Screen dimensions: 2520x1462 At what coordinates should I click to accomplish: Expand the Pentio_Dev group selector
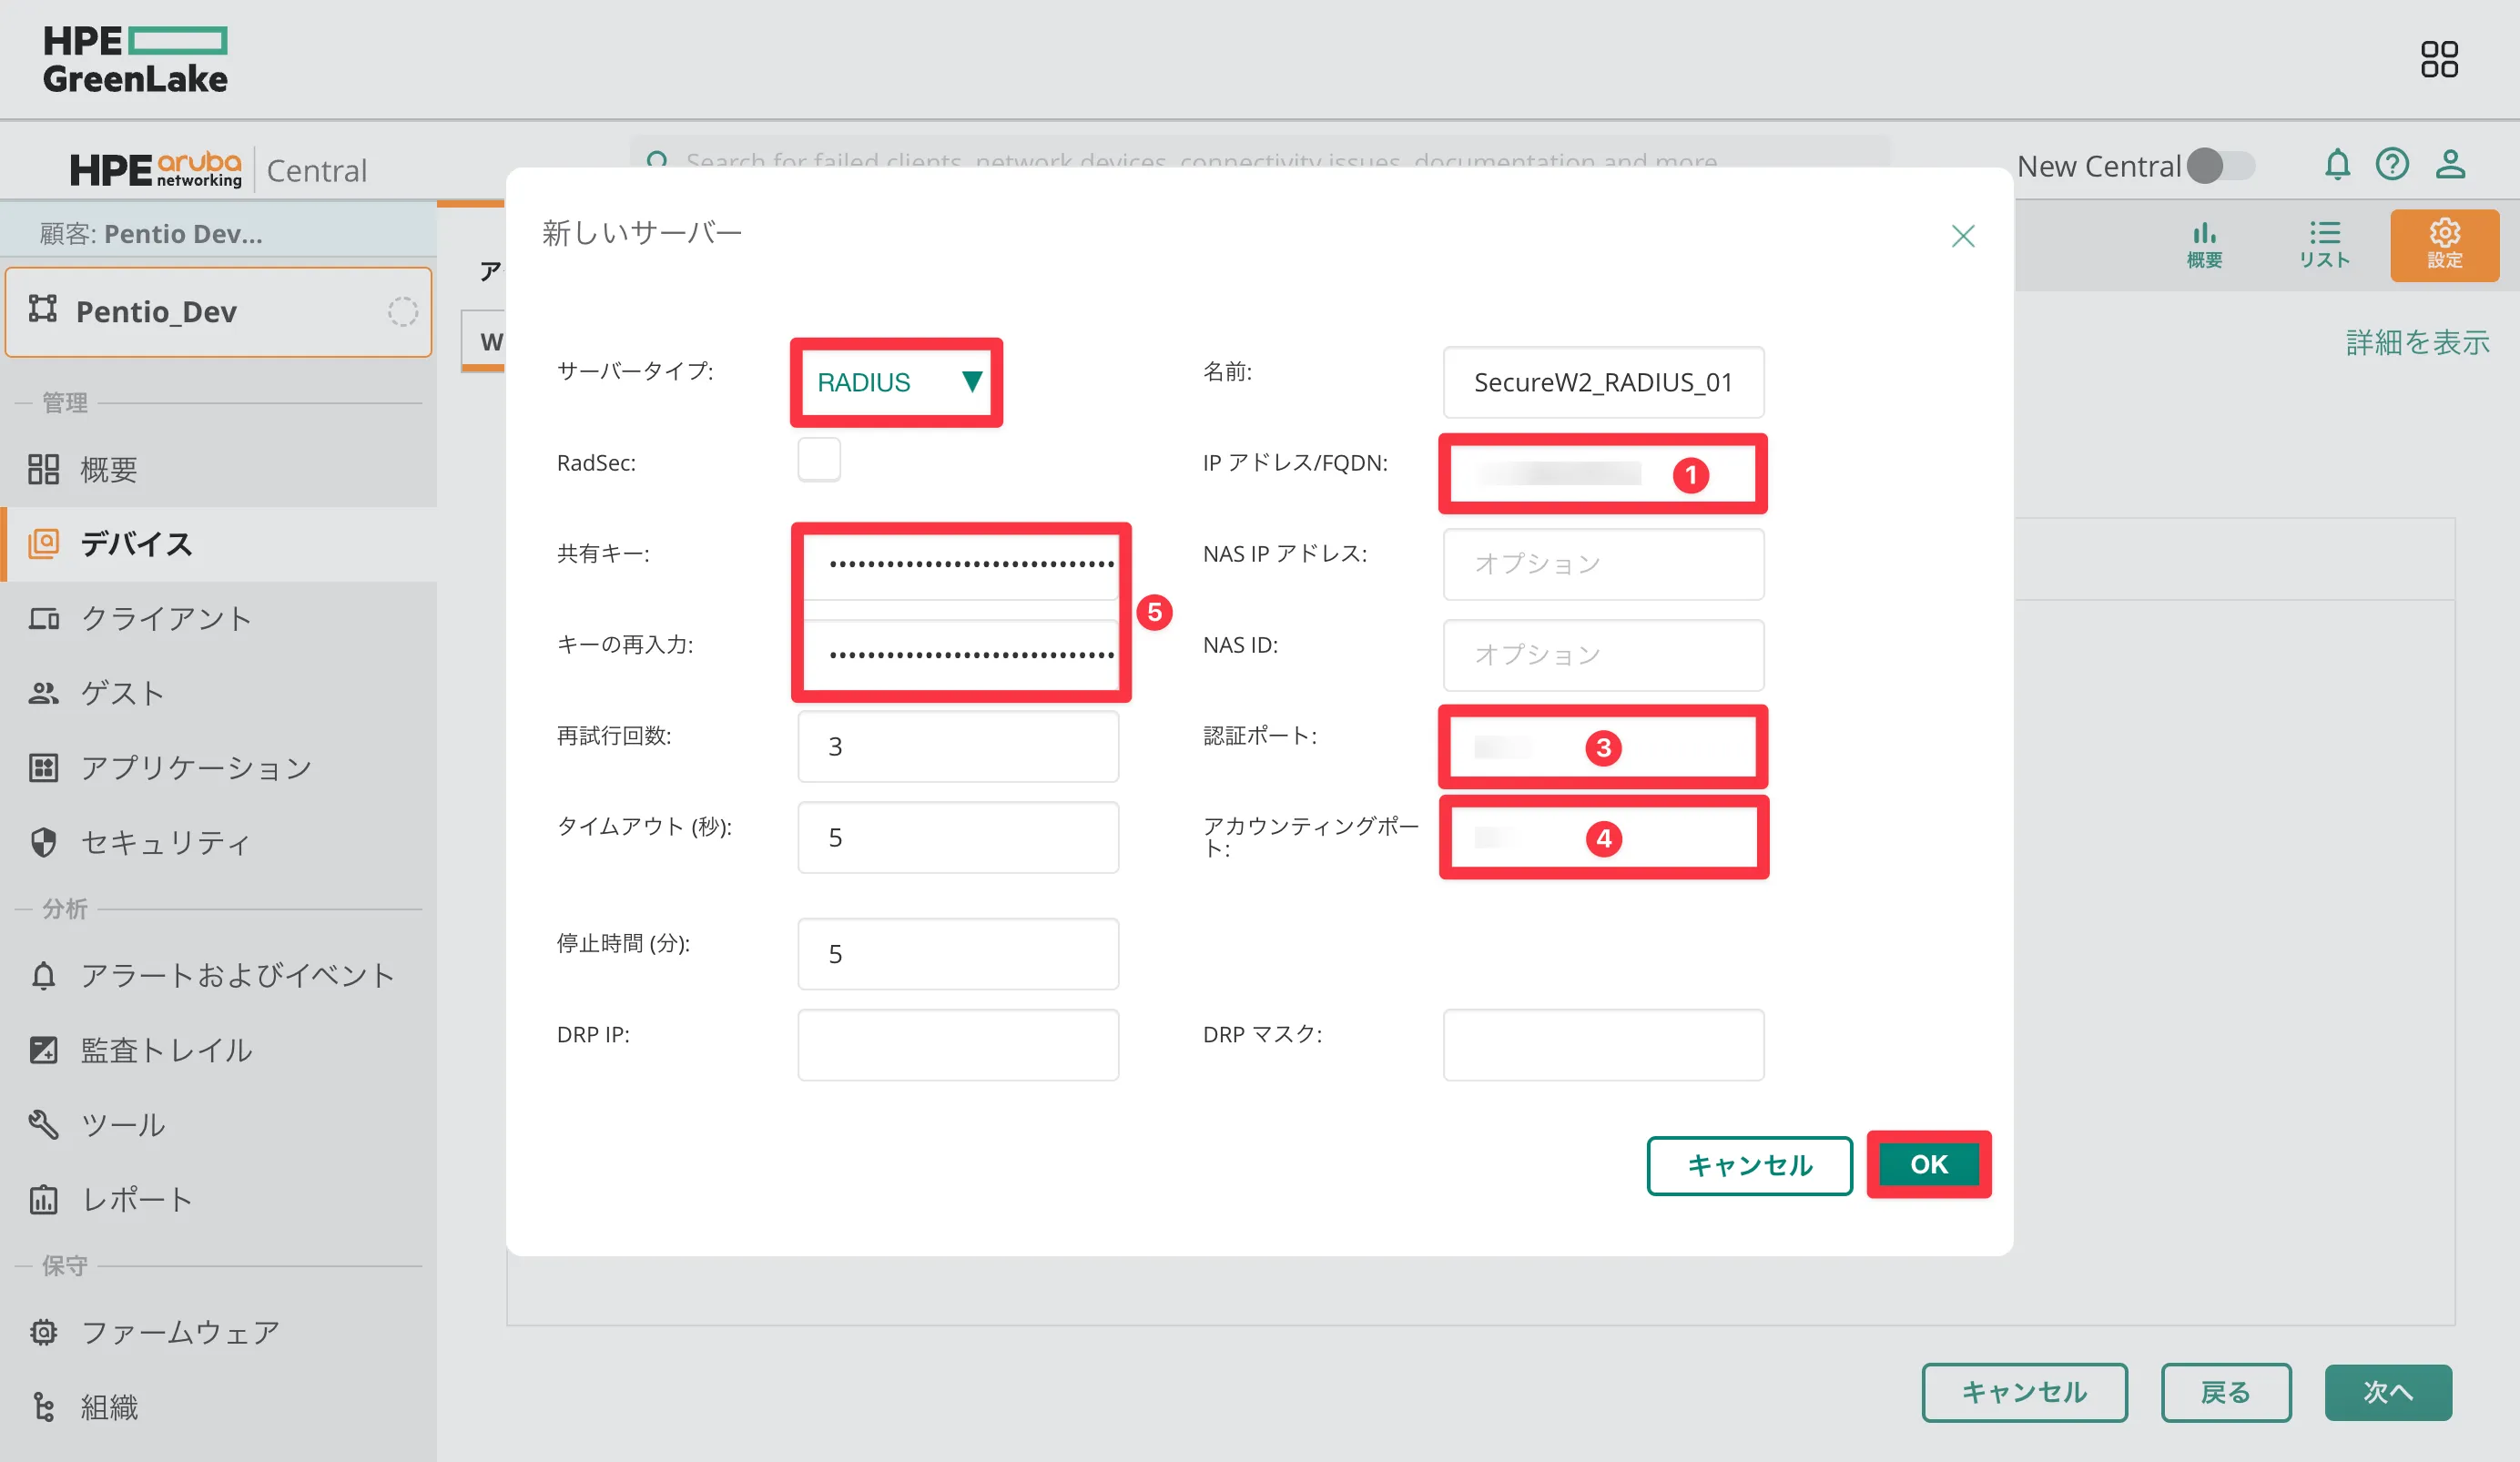218,312
